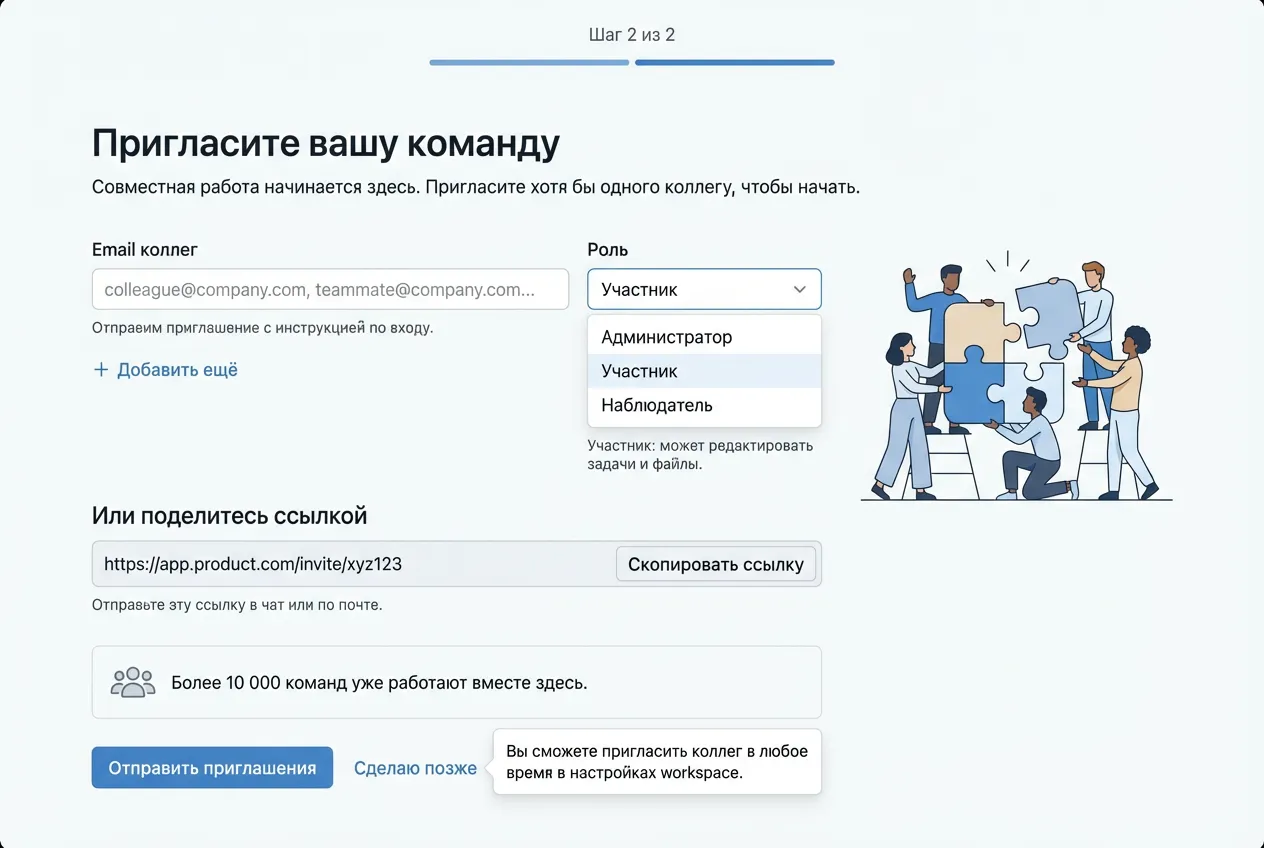Click the puzzle team illustration
Viewport: 1264px width, 848px height.
click(x=1015, y=380)
